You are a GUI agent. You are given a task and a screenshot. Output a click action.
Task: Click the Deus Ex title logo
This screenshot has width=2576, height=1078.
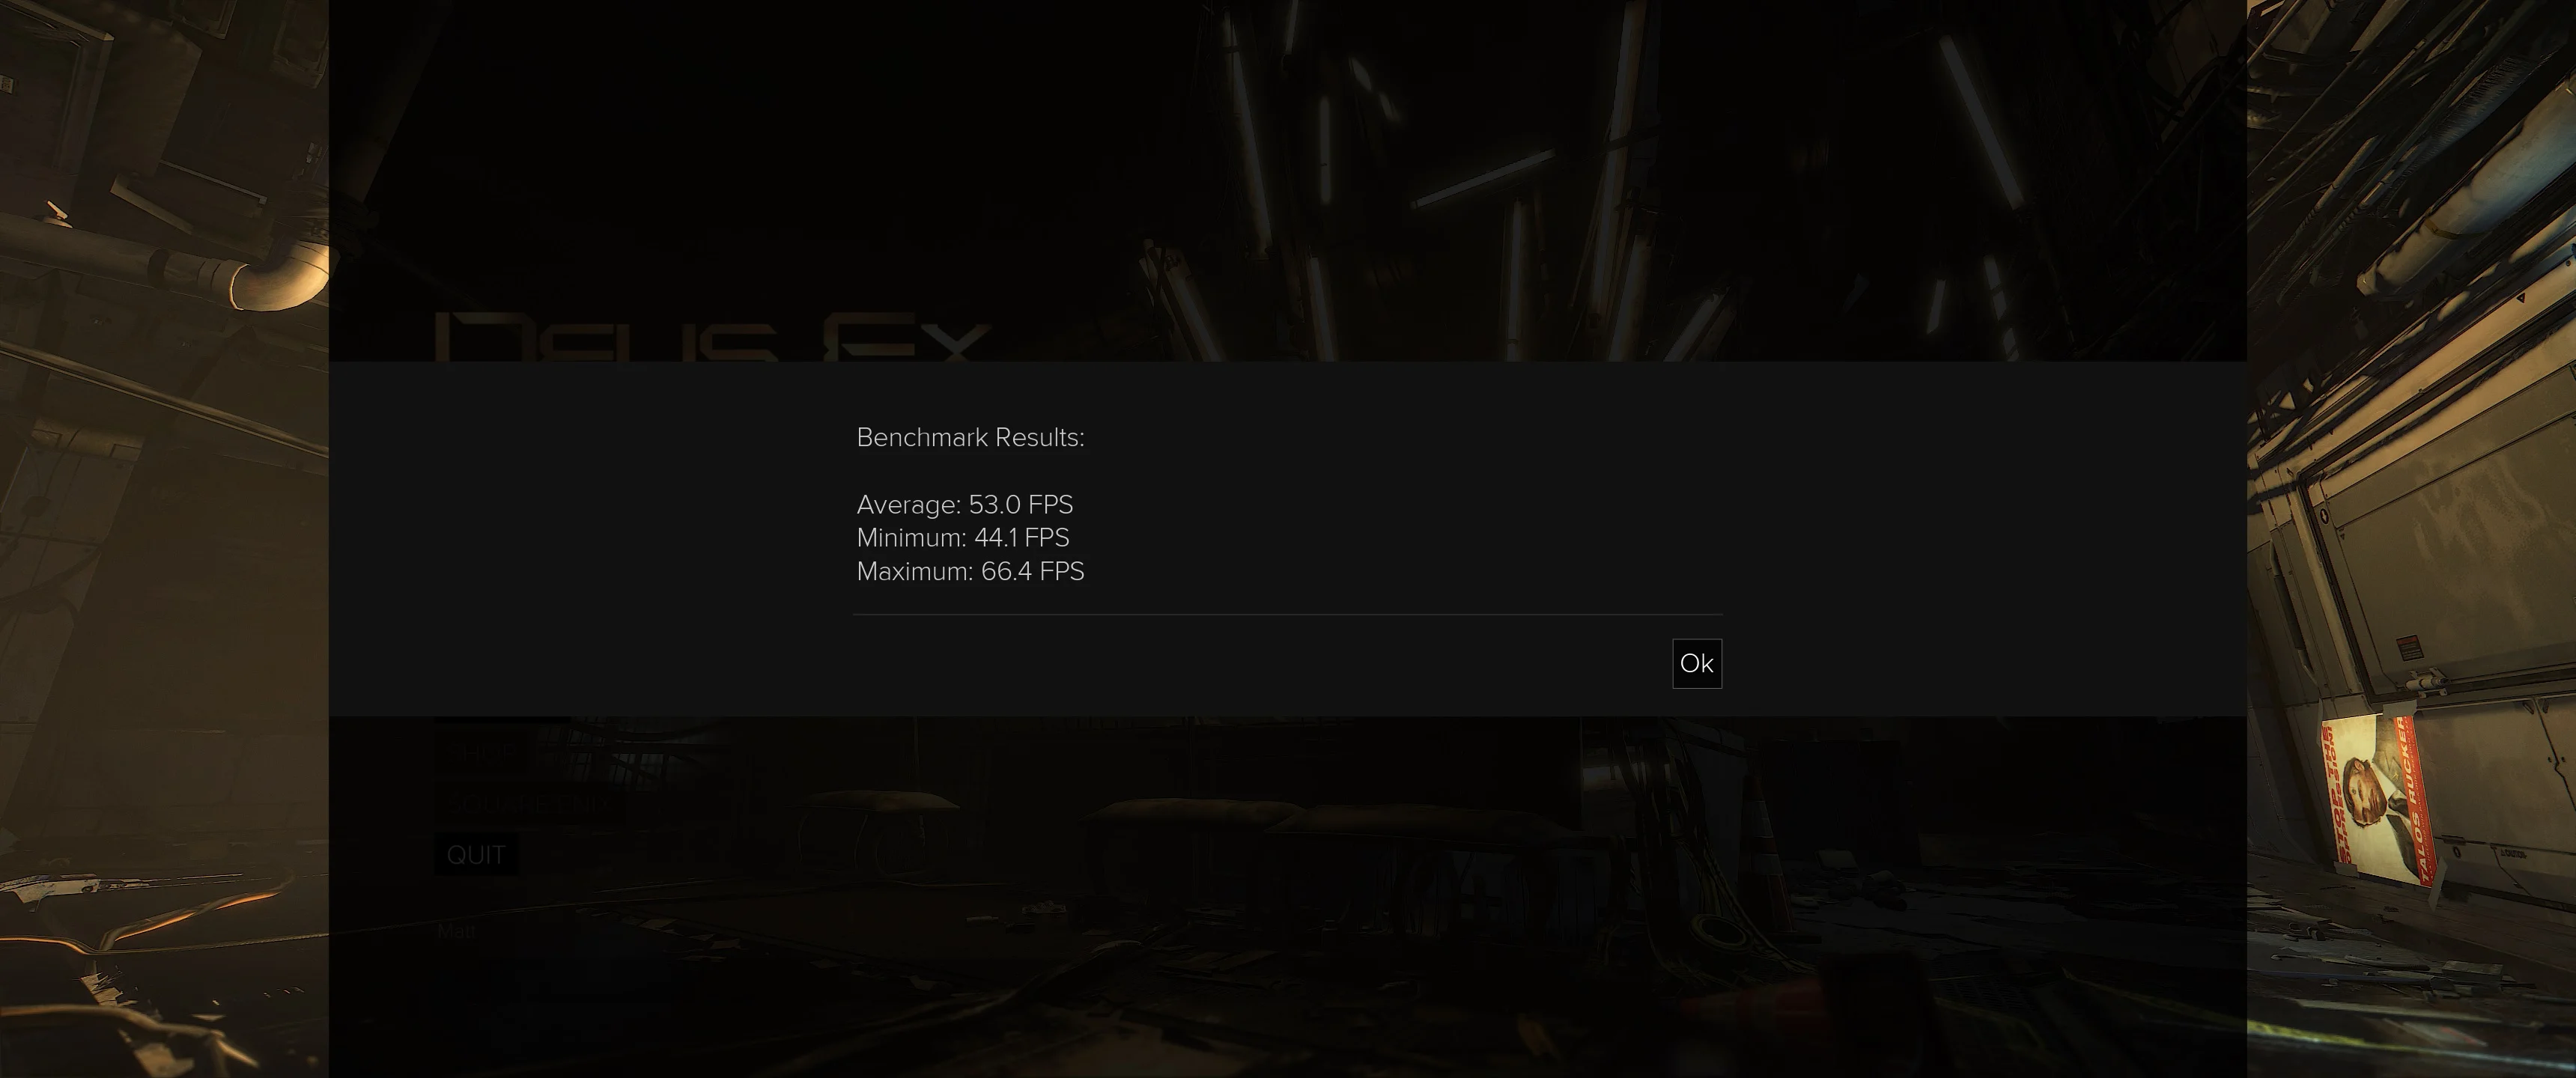(712, 337)
